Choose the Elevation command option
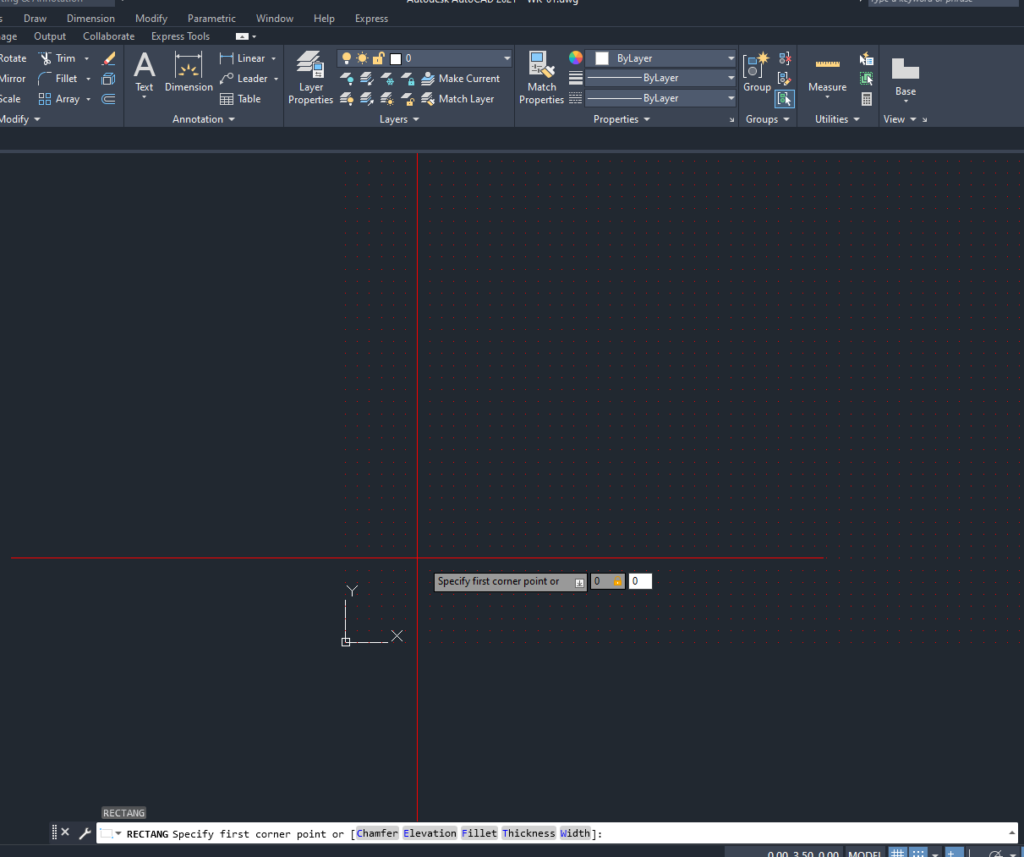This screenshot has height=857, width=1024. [430, 833]
